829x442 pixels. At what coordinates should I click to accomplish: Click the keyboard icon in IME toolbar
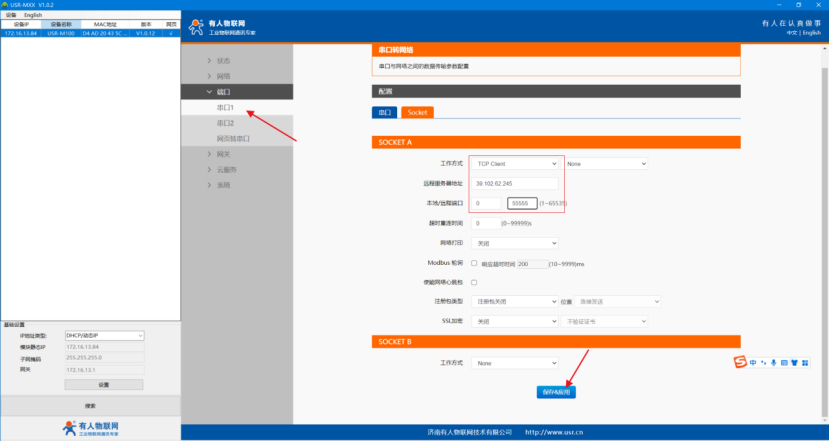click(x=783, y=362)
